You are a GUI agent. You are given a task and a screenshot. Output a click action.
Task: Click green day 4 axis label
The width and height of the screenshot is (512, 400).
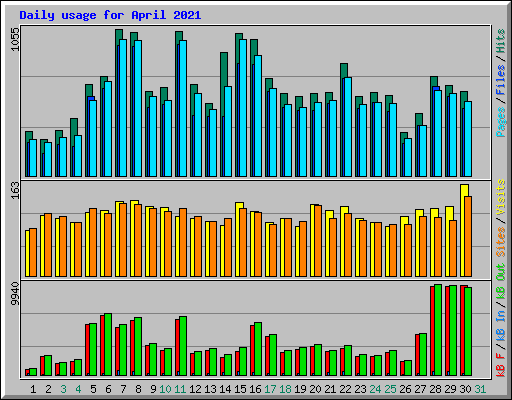point(78,389)
